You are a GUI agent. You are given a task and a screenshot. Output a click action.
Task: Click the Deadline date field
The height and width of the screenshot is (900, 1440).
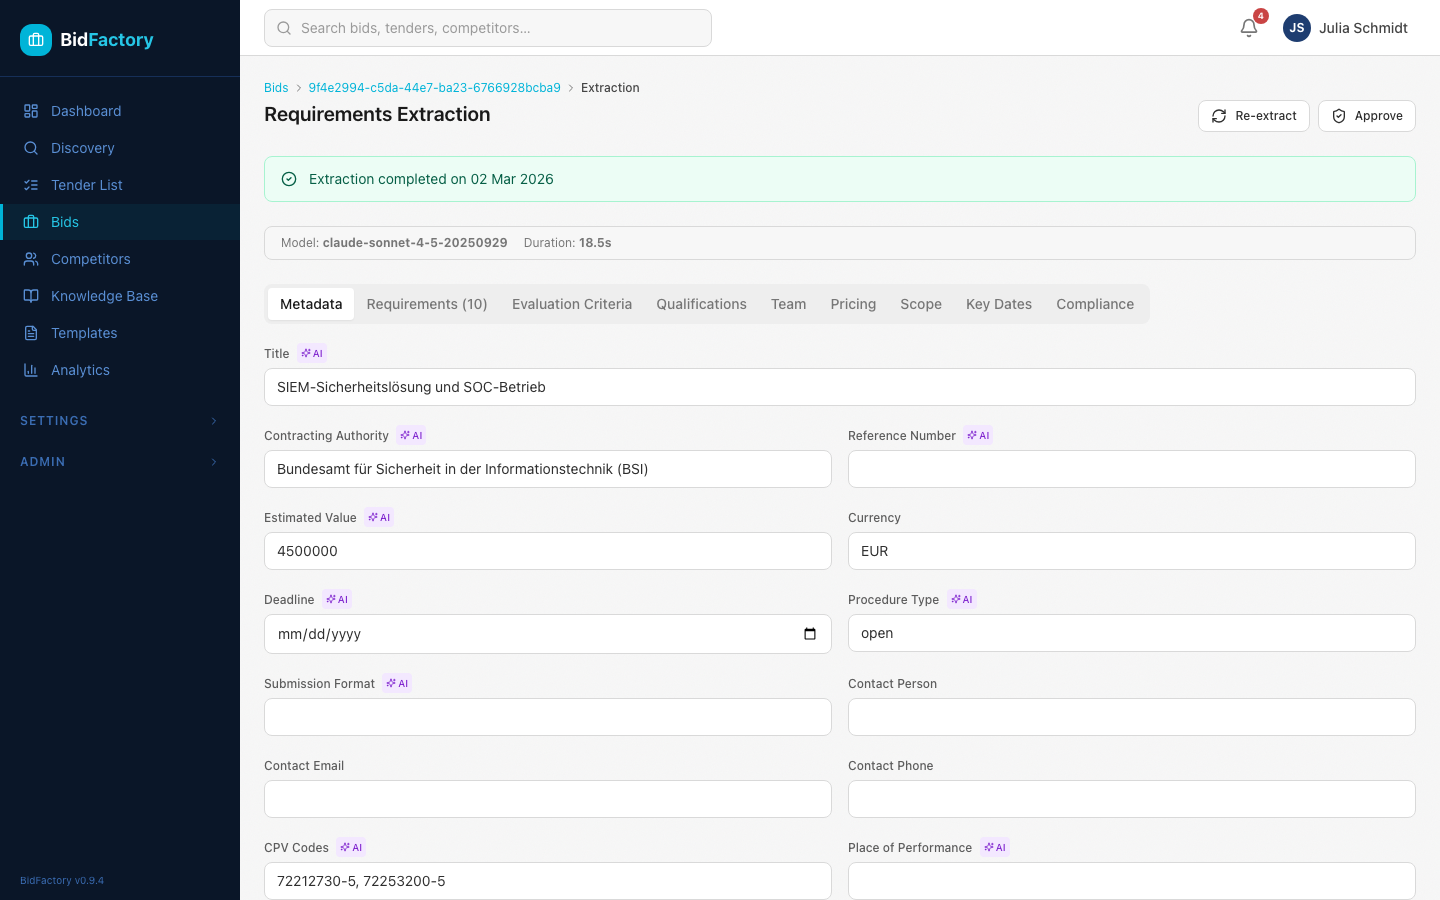pos(548,634)
